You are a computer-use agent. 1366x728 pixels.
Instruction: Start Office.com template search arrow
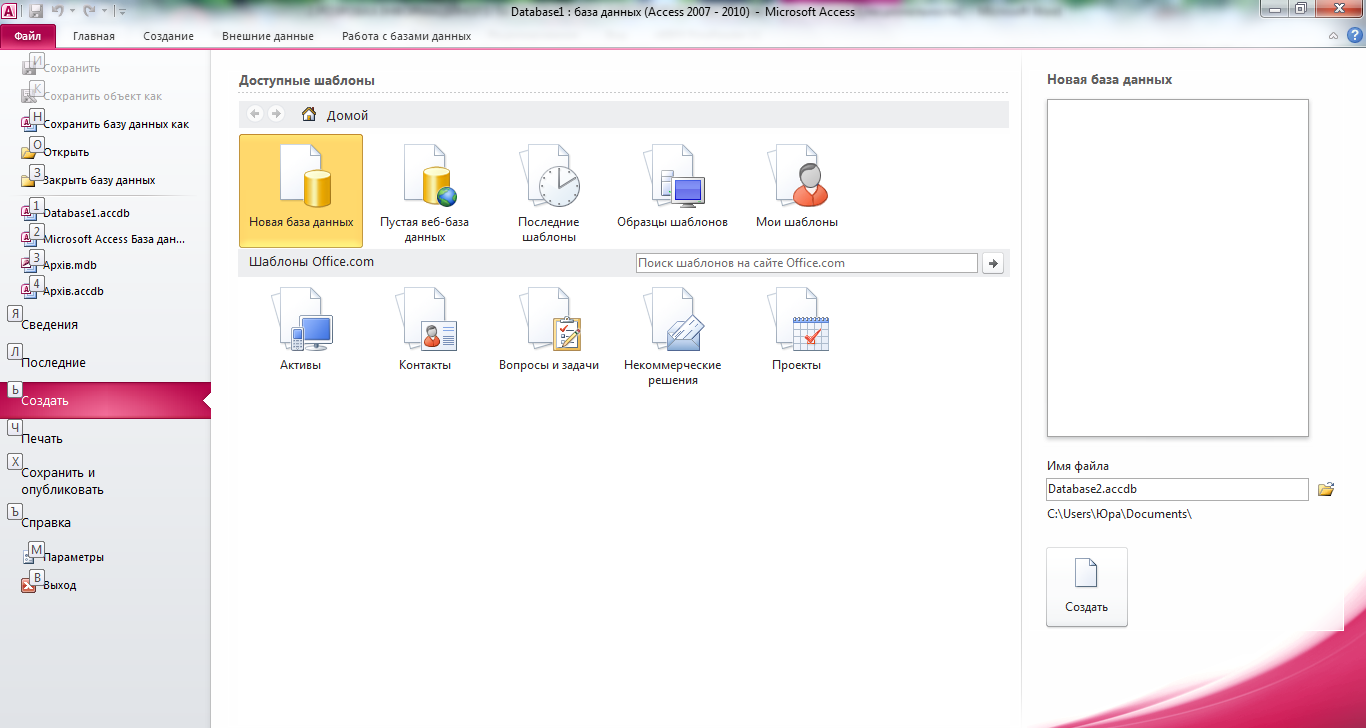tap(993, 263)
